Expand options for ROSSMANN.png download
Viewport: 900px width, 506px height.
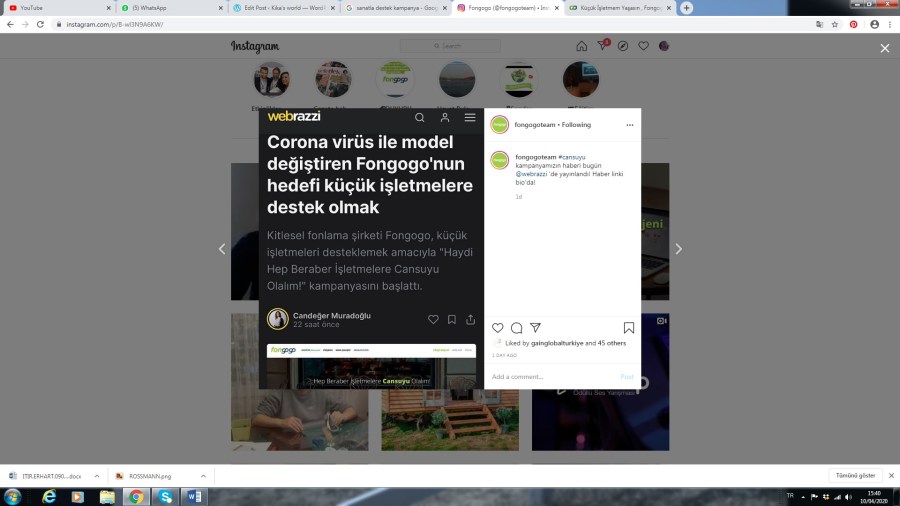(203, 476)
